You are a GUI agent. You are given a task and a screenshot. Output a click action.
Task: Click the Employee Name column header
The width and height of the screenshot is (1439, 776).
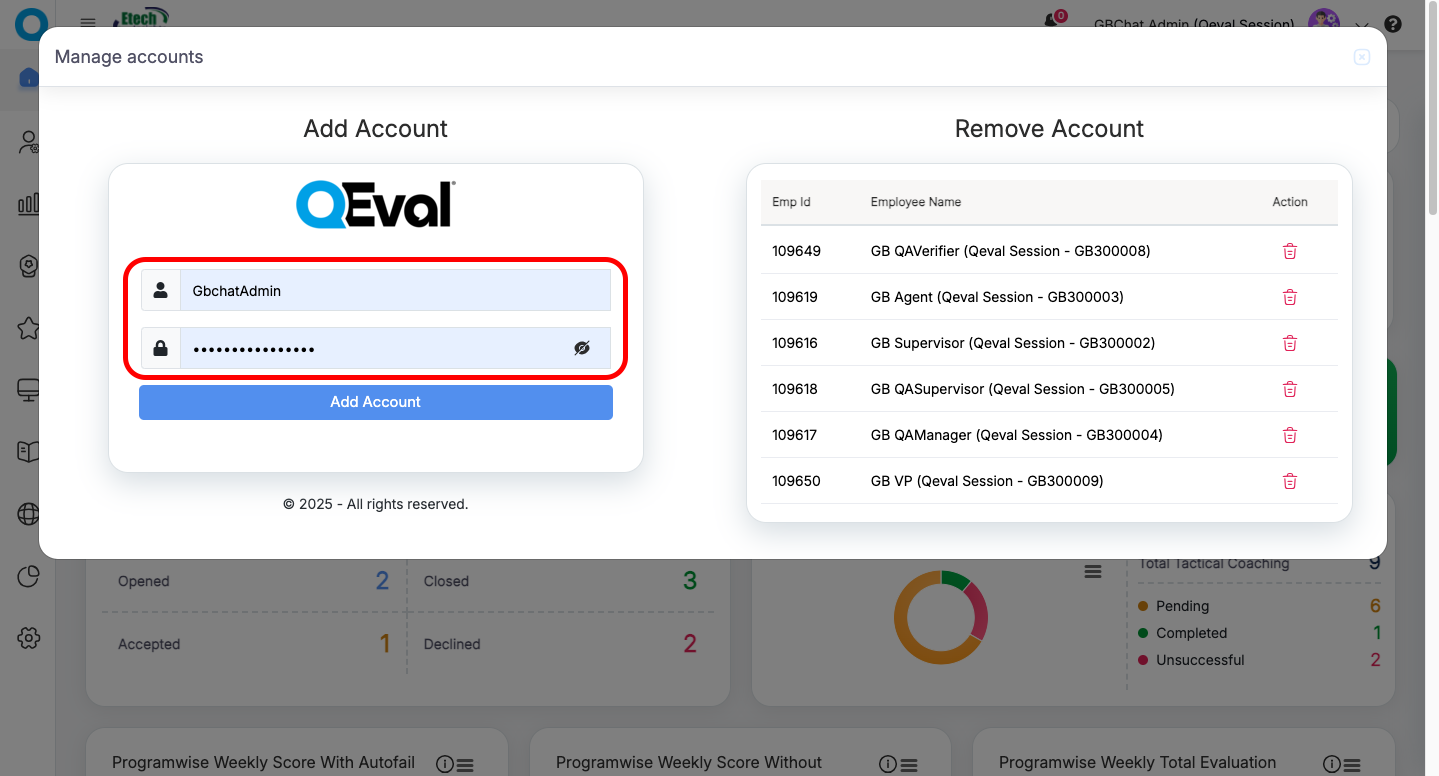pyautogui.click(x=915, y=202)
